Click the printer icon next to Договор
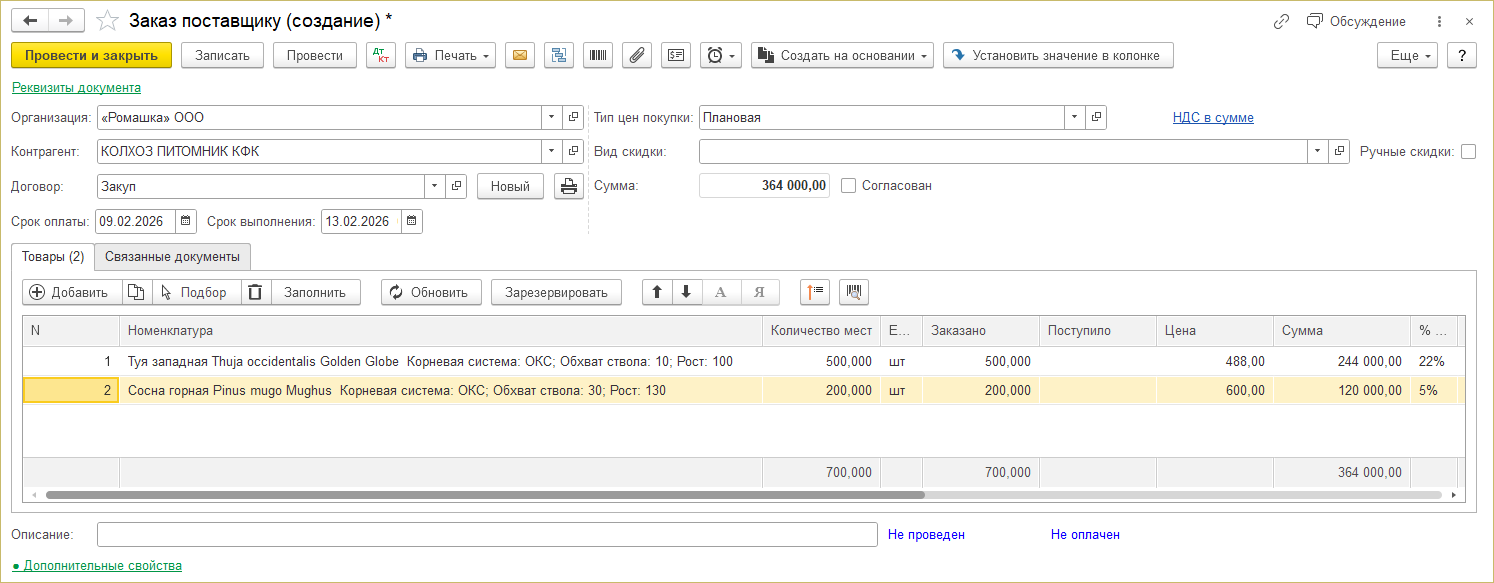 pyautogui.click(x=568, y=186)
